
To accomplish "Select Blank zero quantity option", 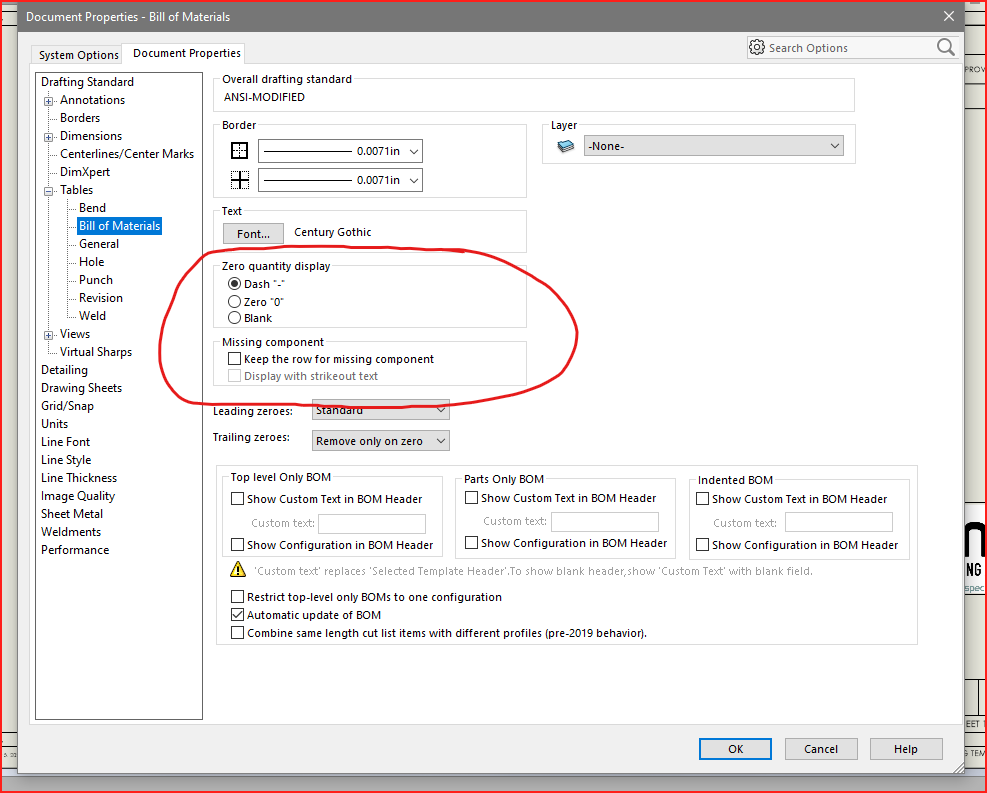I will 235,318.
